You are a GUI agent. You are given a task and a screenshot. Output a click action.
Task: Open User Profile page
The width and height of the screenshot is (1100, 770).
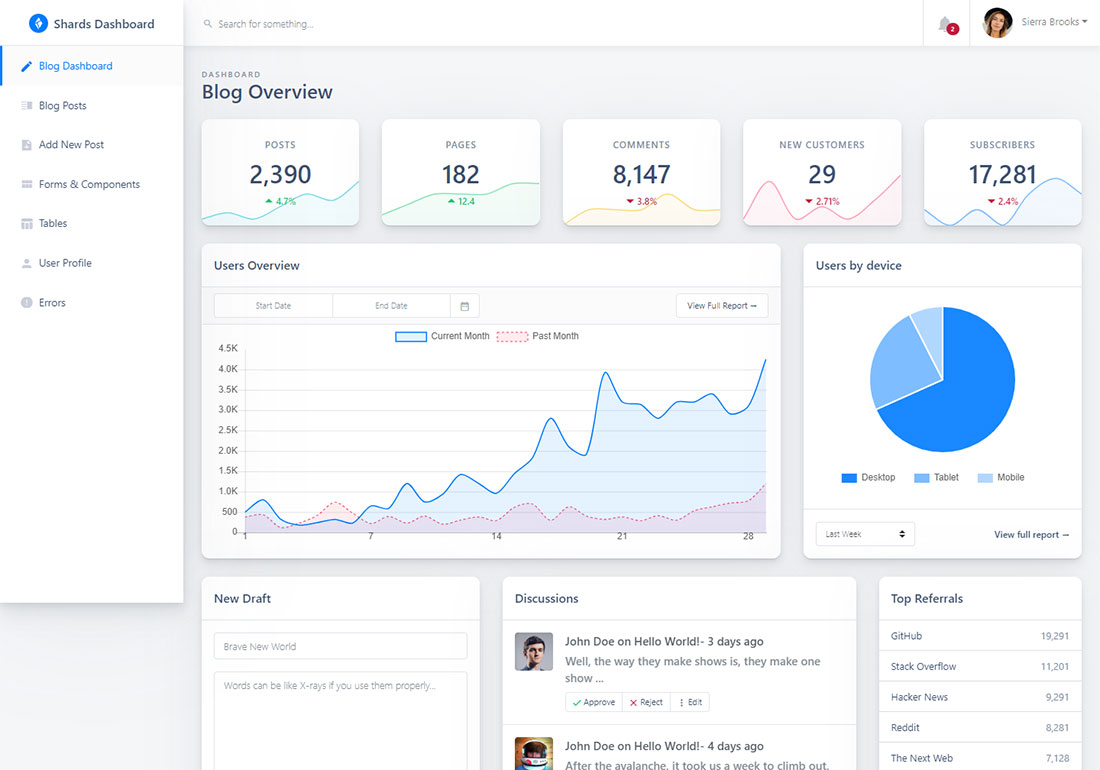pos(92,264)
